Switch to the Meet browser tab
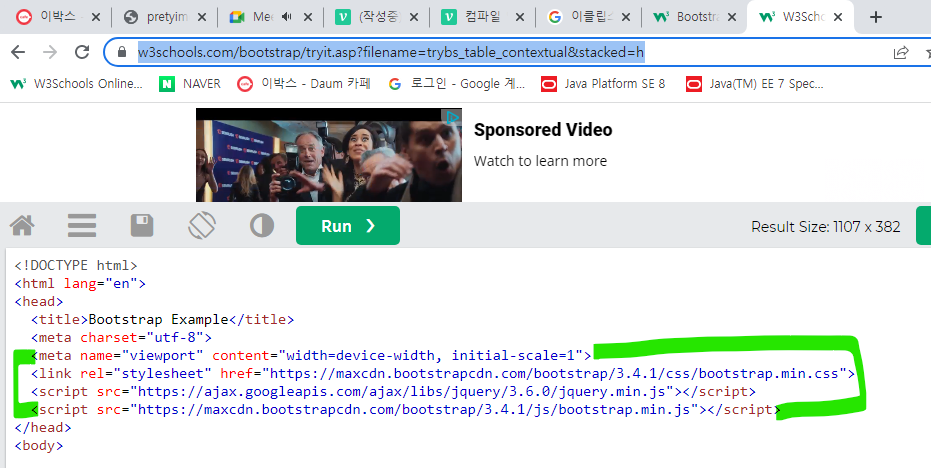The image size is (931, 468). 261,17
